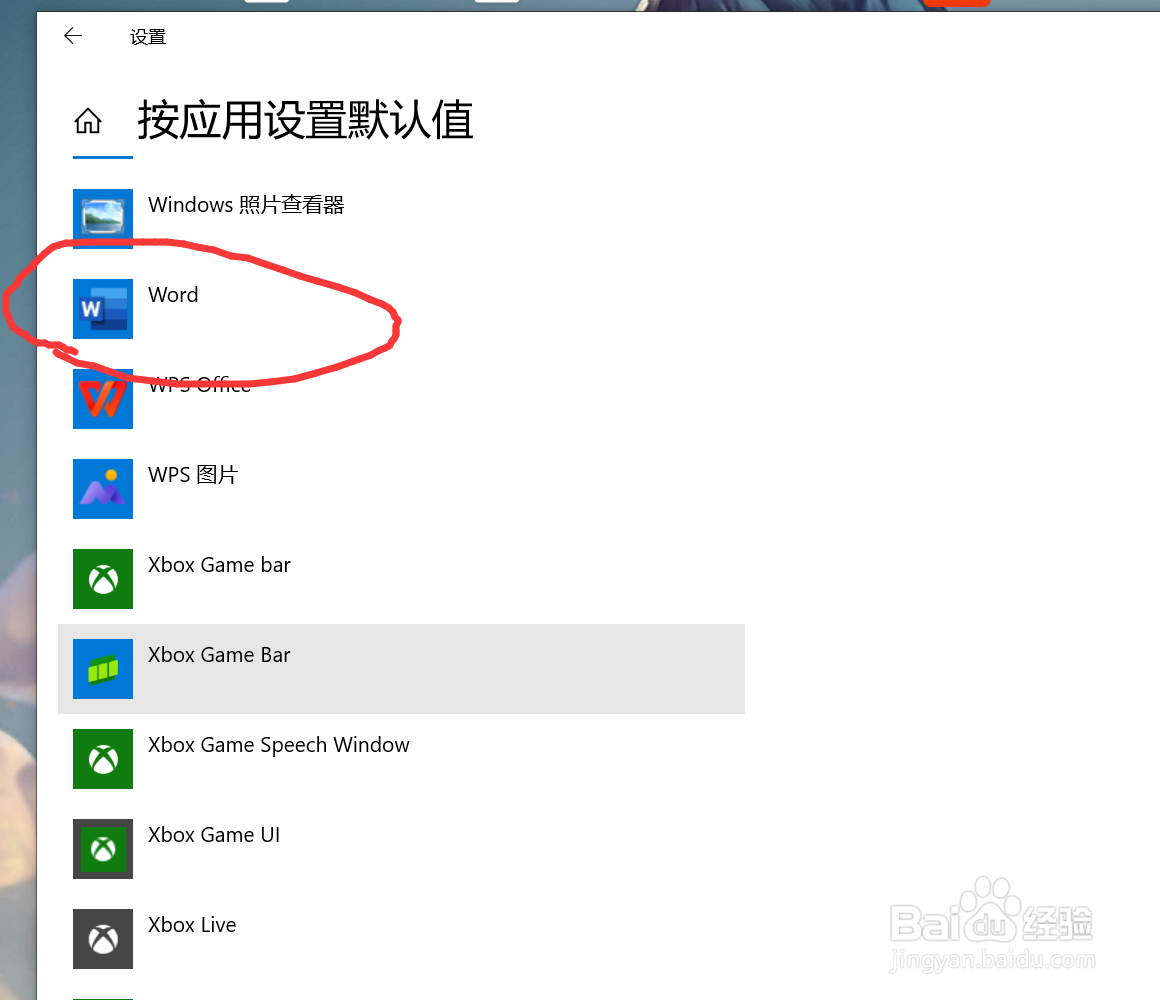Select the 'Word' label text
The height and width of the screenshot is (1000, 1160).
tap(173, 295)
